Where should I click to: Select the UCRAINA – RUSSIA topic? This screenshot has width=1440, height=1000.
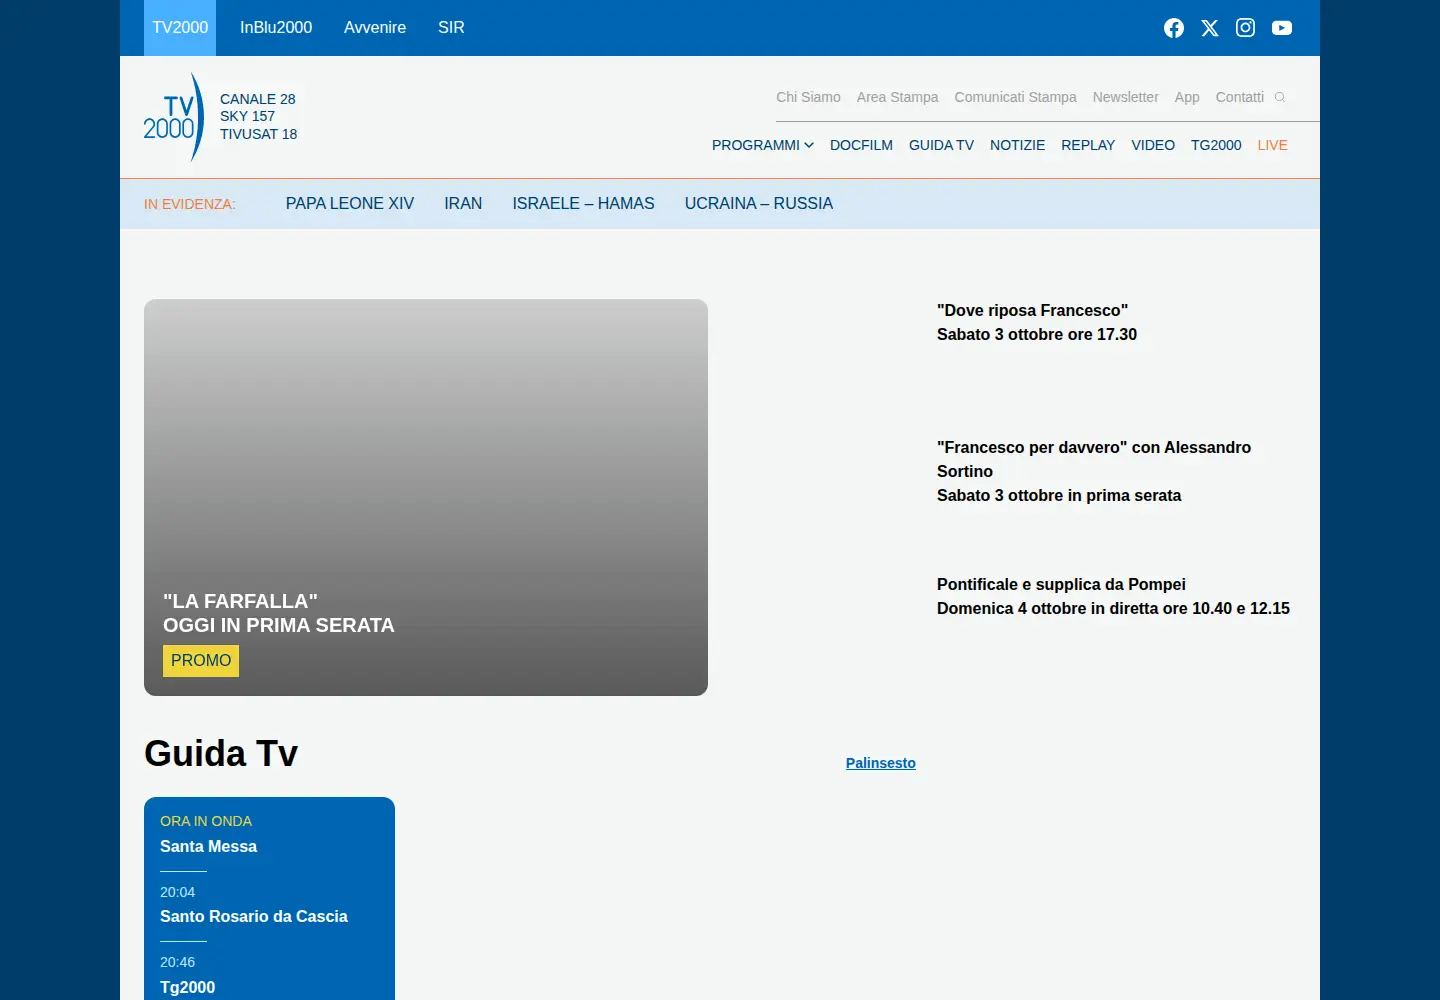[759, 204]
